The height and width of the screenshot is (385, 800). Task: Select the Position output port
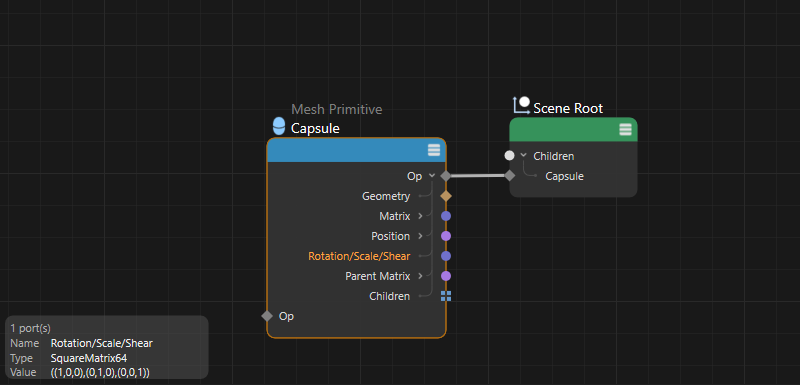click(446, 236)
